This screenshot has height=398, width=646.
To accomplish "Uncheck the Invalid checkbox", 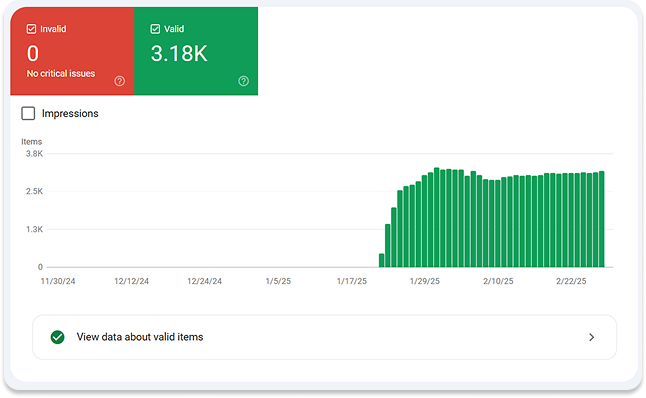I will [x=31, y=29].
